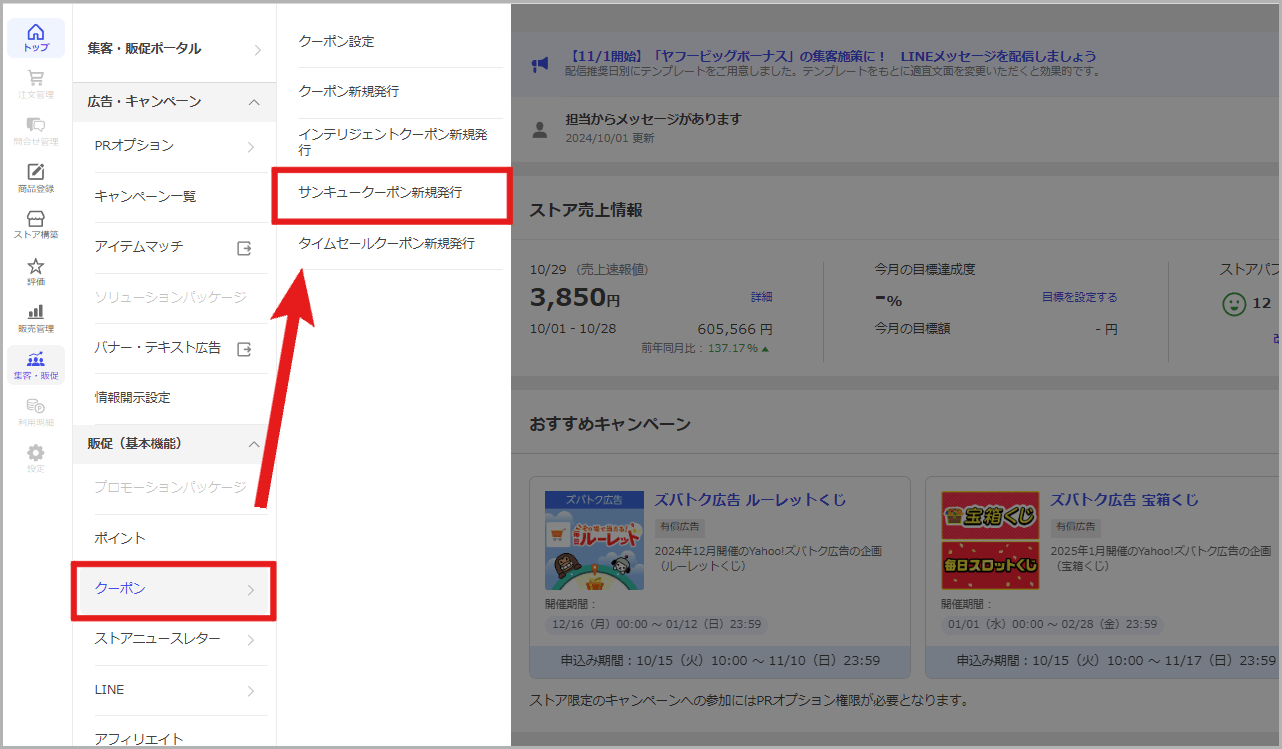The image size is (1282, 749).
Task: Open 問合せ管理 chat icon
Action: [36, 131]
